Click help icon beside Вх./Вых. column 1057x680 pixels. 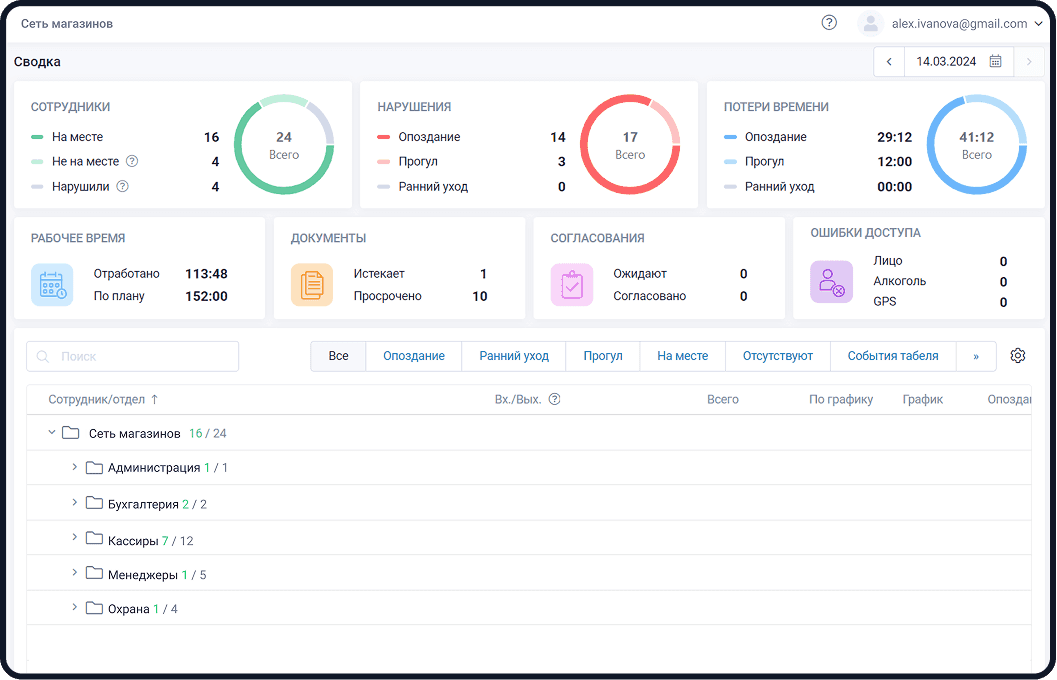pyautogui.click(x=555, y=399)
